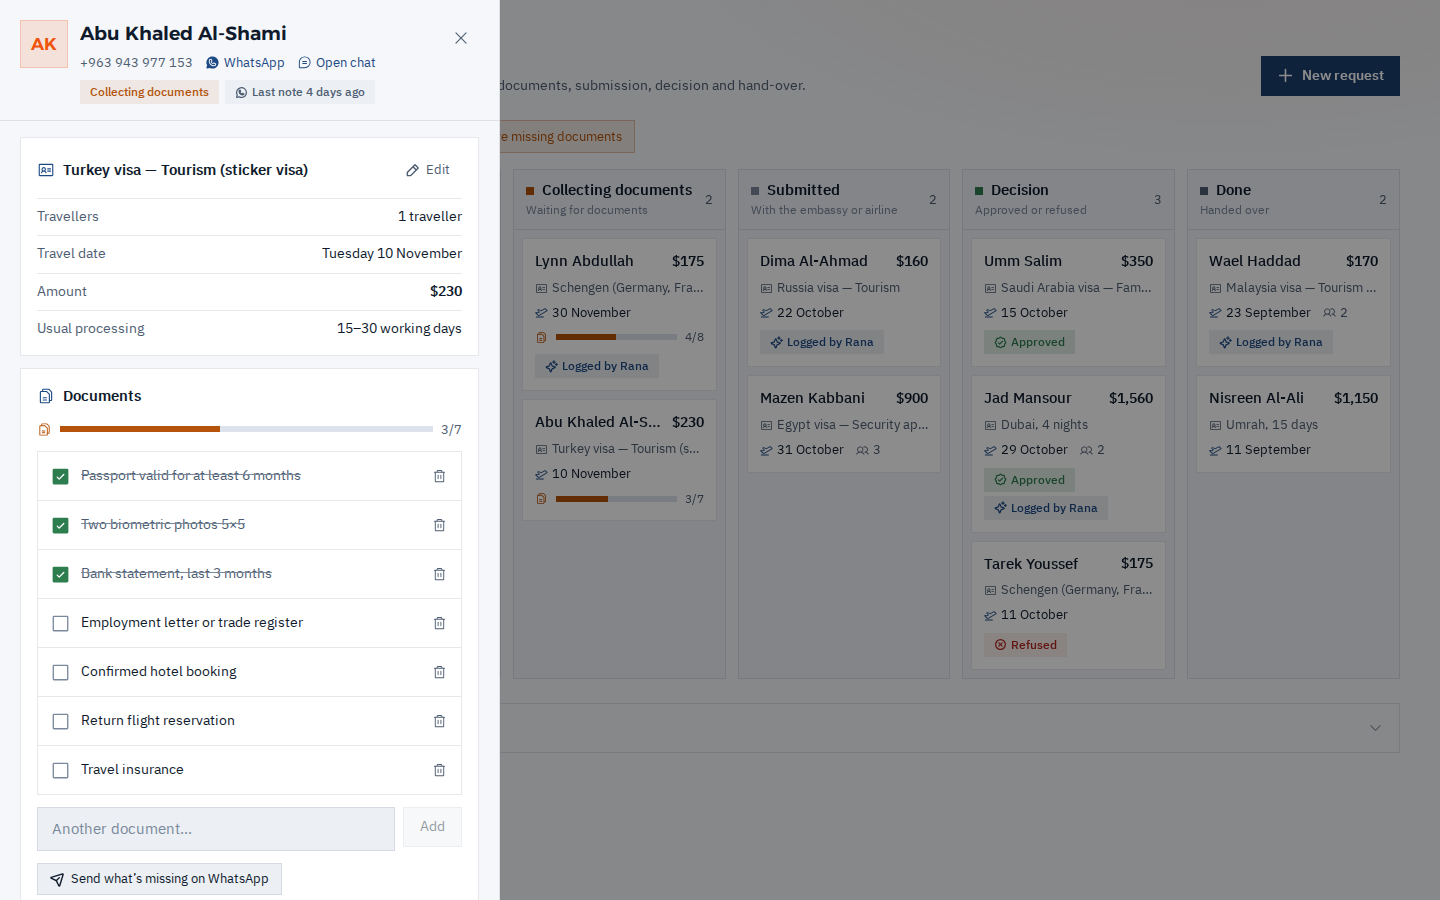Open WhatsApp link for the client
The image size is (1440, 900).
click(245, 62)
